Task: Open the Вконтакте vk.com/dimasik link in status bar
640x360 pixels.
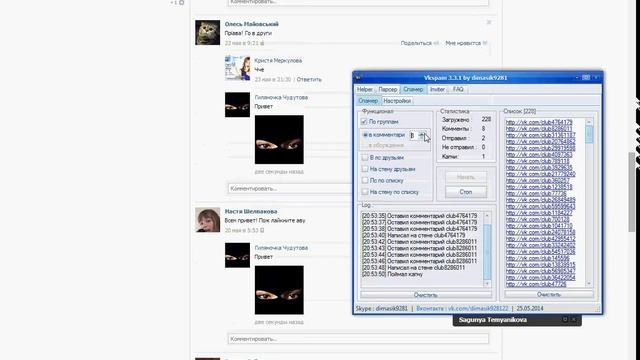Action: [x=462, y=309]
